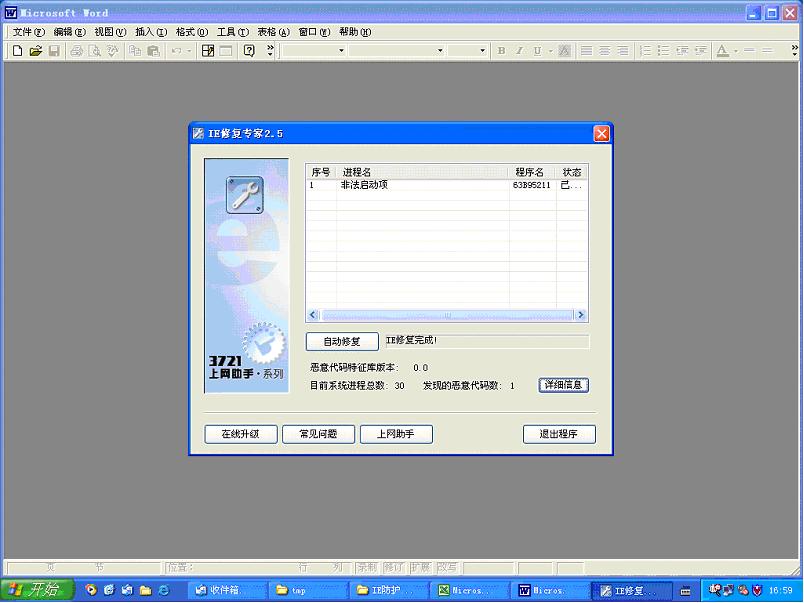Copy using the Word toolbar icon

click(x=135, y=51)
